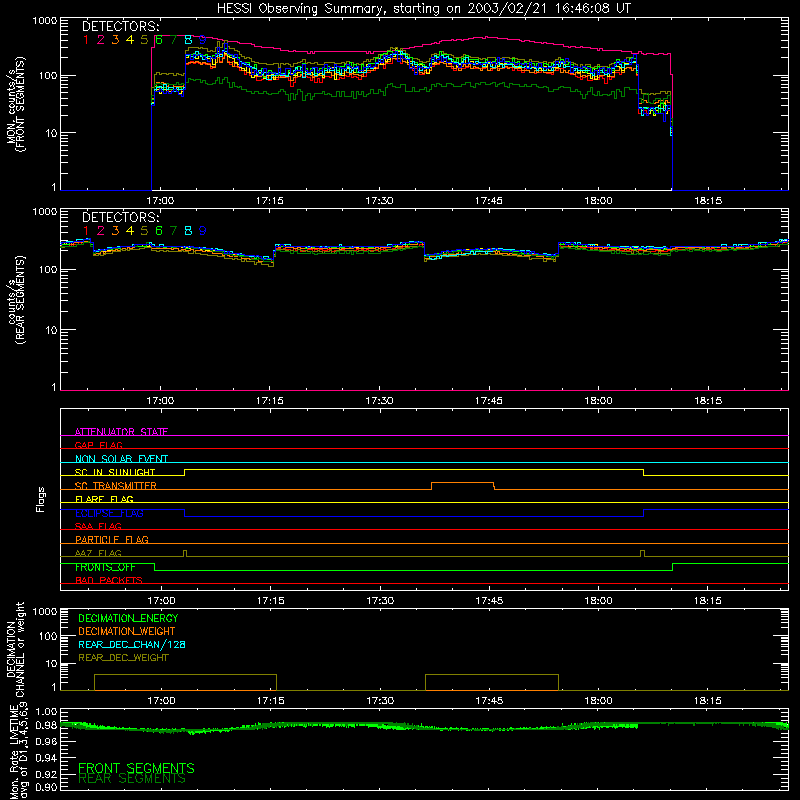Click the NON_SOLAR_EVENT flag label
This screenshot has width=800, height=800.
121,459
